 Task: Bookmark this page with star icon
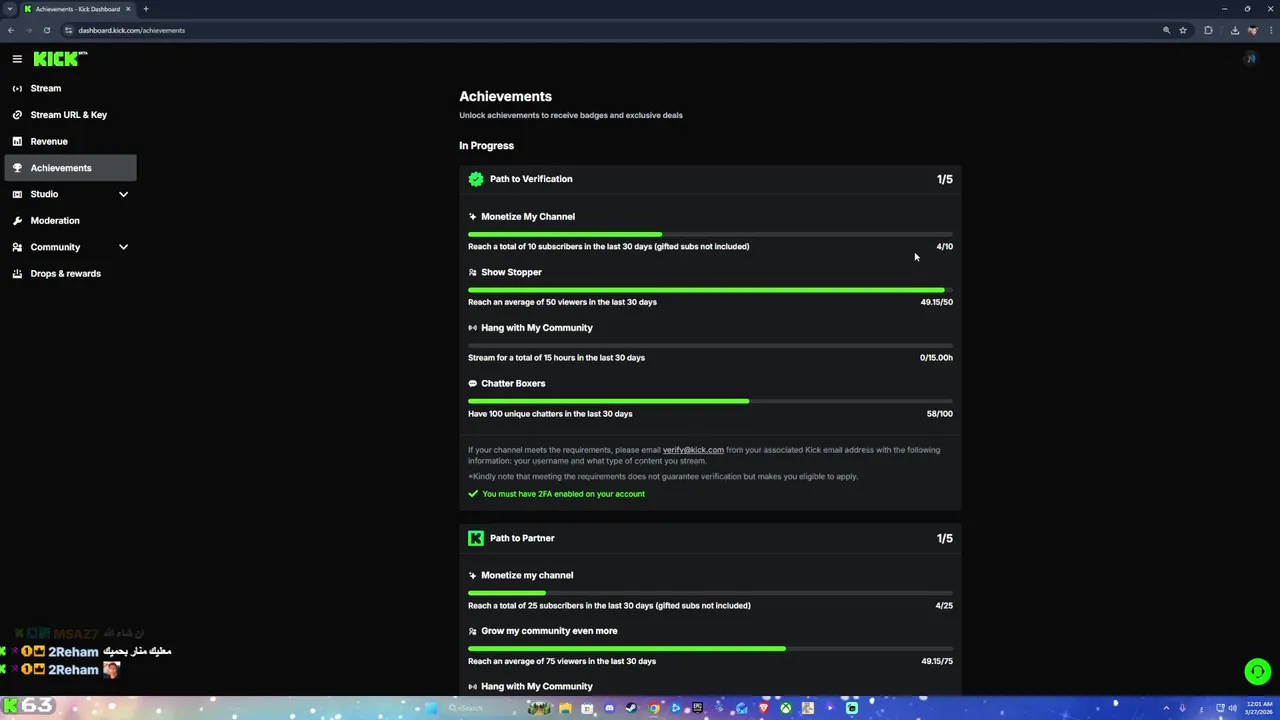(x=1183, y=30)
